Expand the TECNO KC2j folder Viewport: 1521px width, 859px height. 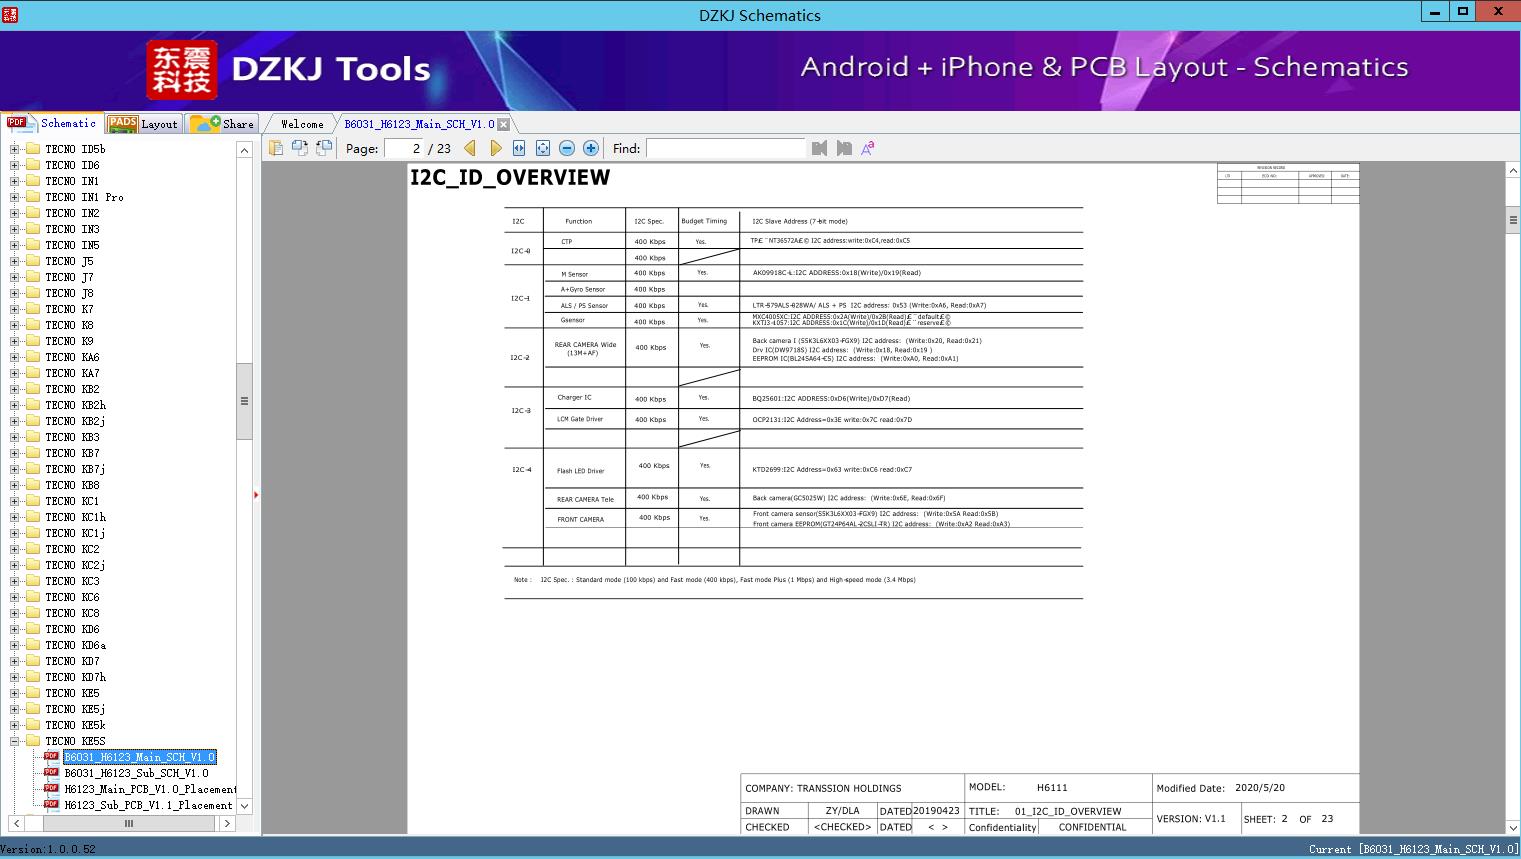tap(14, 565)
